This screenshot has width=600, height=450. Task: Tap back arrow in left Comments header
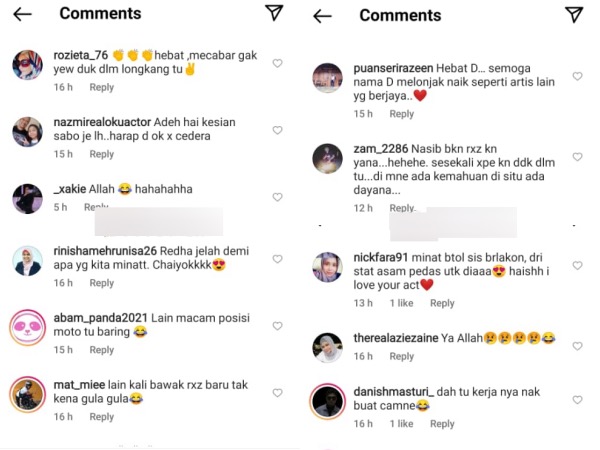(23, 14)
